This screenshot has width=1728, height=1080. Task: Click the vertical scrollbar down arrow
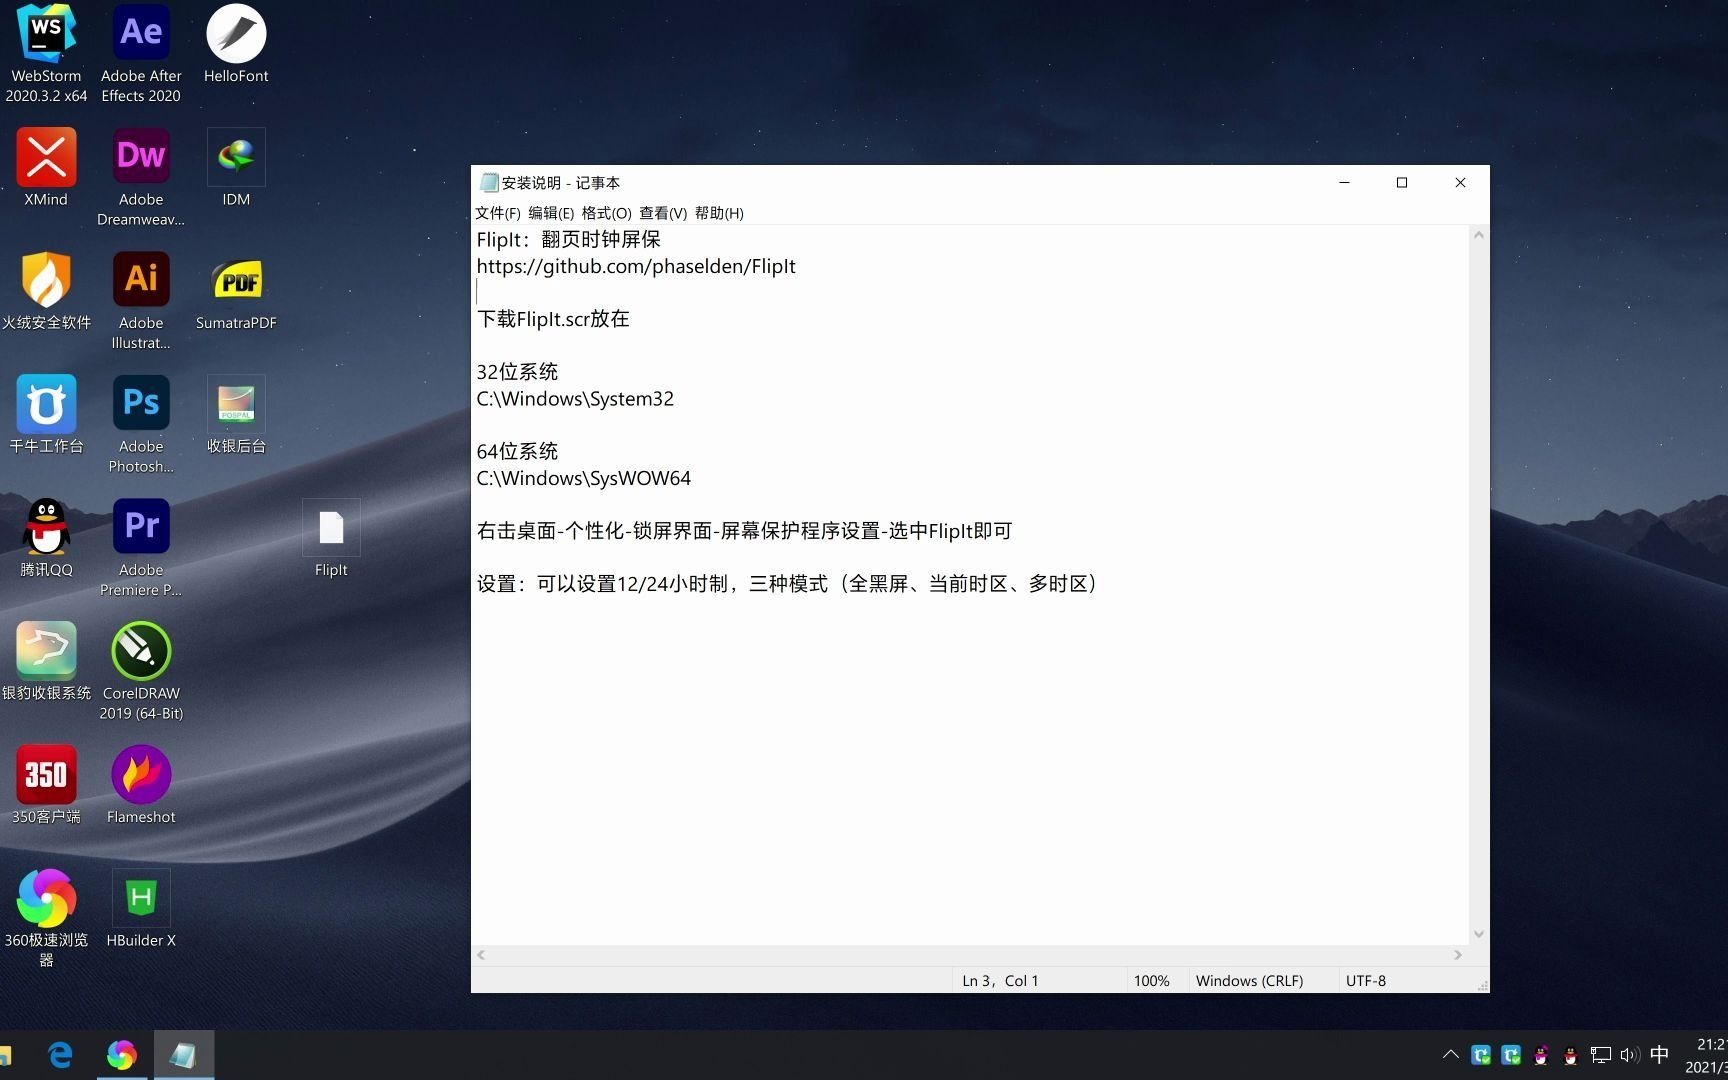click(1479, 934)
